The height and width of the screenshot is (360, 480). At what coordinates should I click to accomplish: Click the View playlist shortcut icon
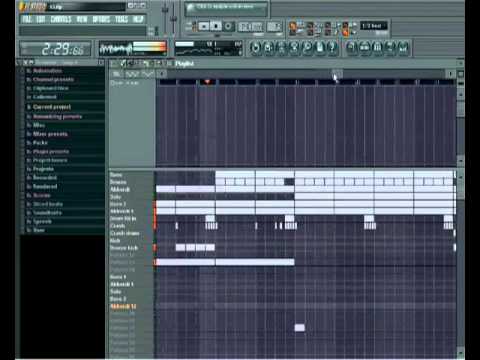[x=352, y=48]
